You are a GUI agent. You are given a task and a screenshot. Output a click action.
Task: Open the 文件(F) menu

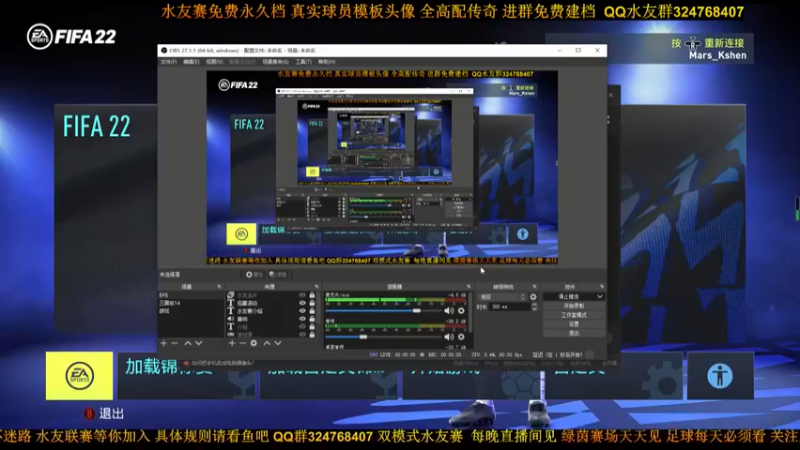(x=168, y=62)
